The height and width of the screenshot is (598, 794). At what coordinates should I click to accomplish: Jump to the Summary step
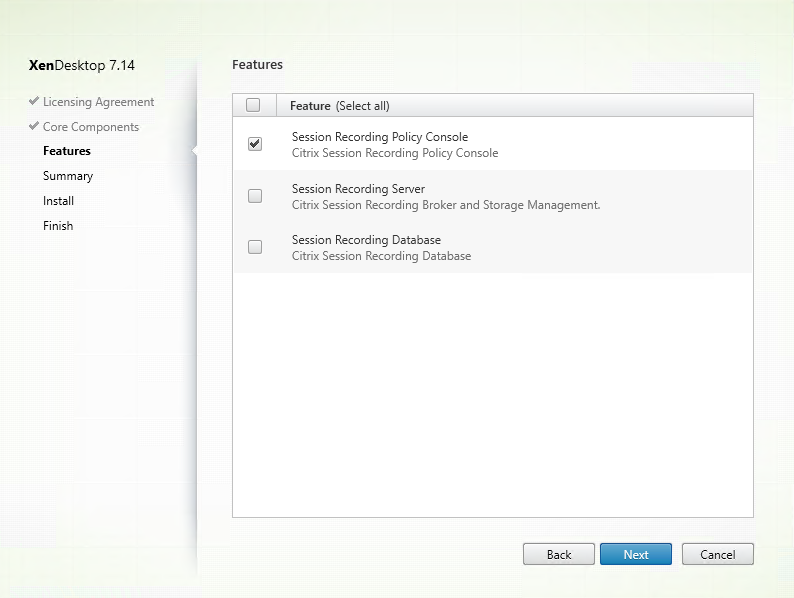click(68, 176)
